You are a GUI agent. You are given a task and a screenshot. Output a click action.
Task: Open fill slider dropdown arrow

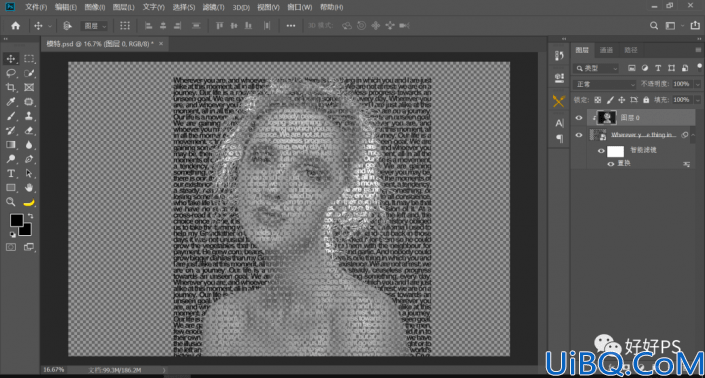[698, 100]
